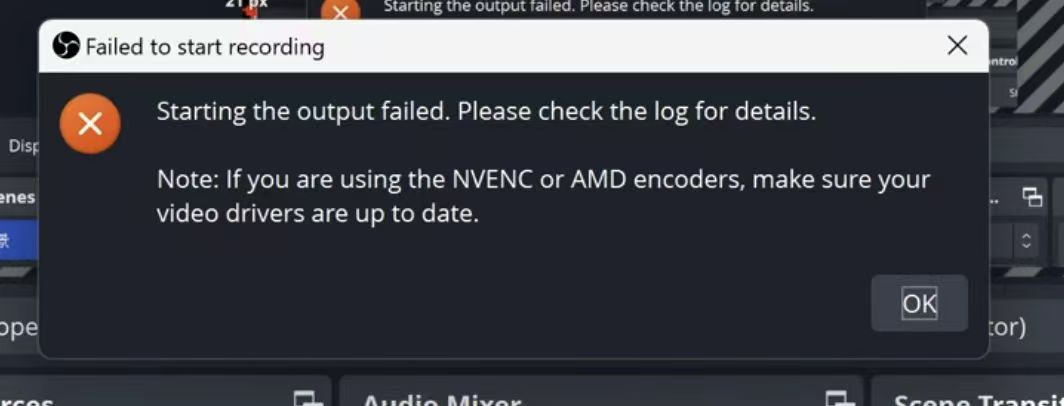This screenshot has width=1064, height=406.
Task: Click the NVENC or AMD encoders note
Action: coord(543,196)
